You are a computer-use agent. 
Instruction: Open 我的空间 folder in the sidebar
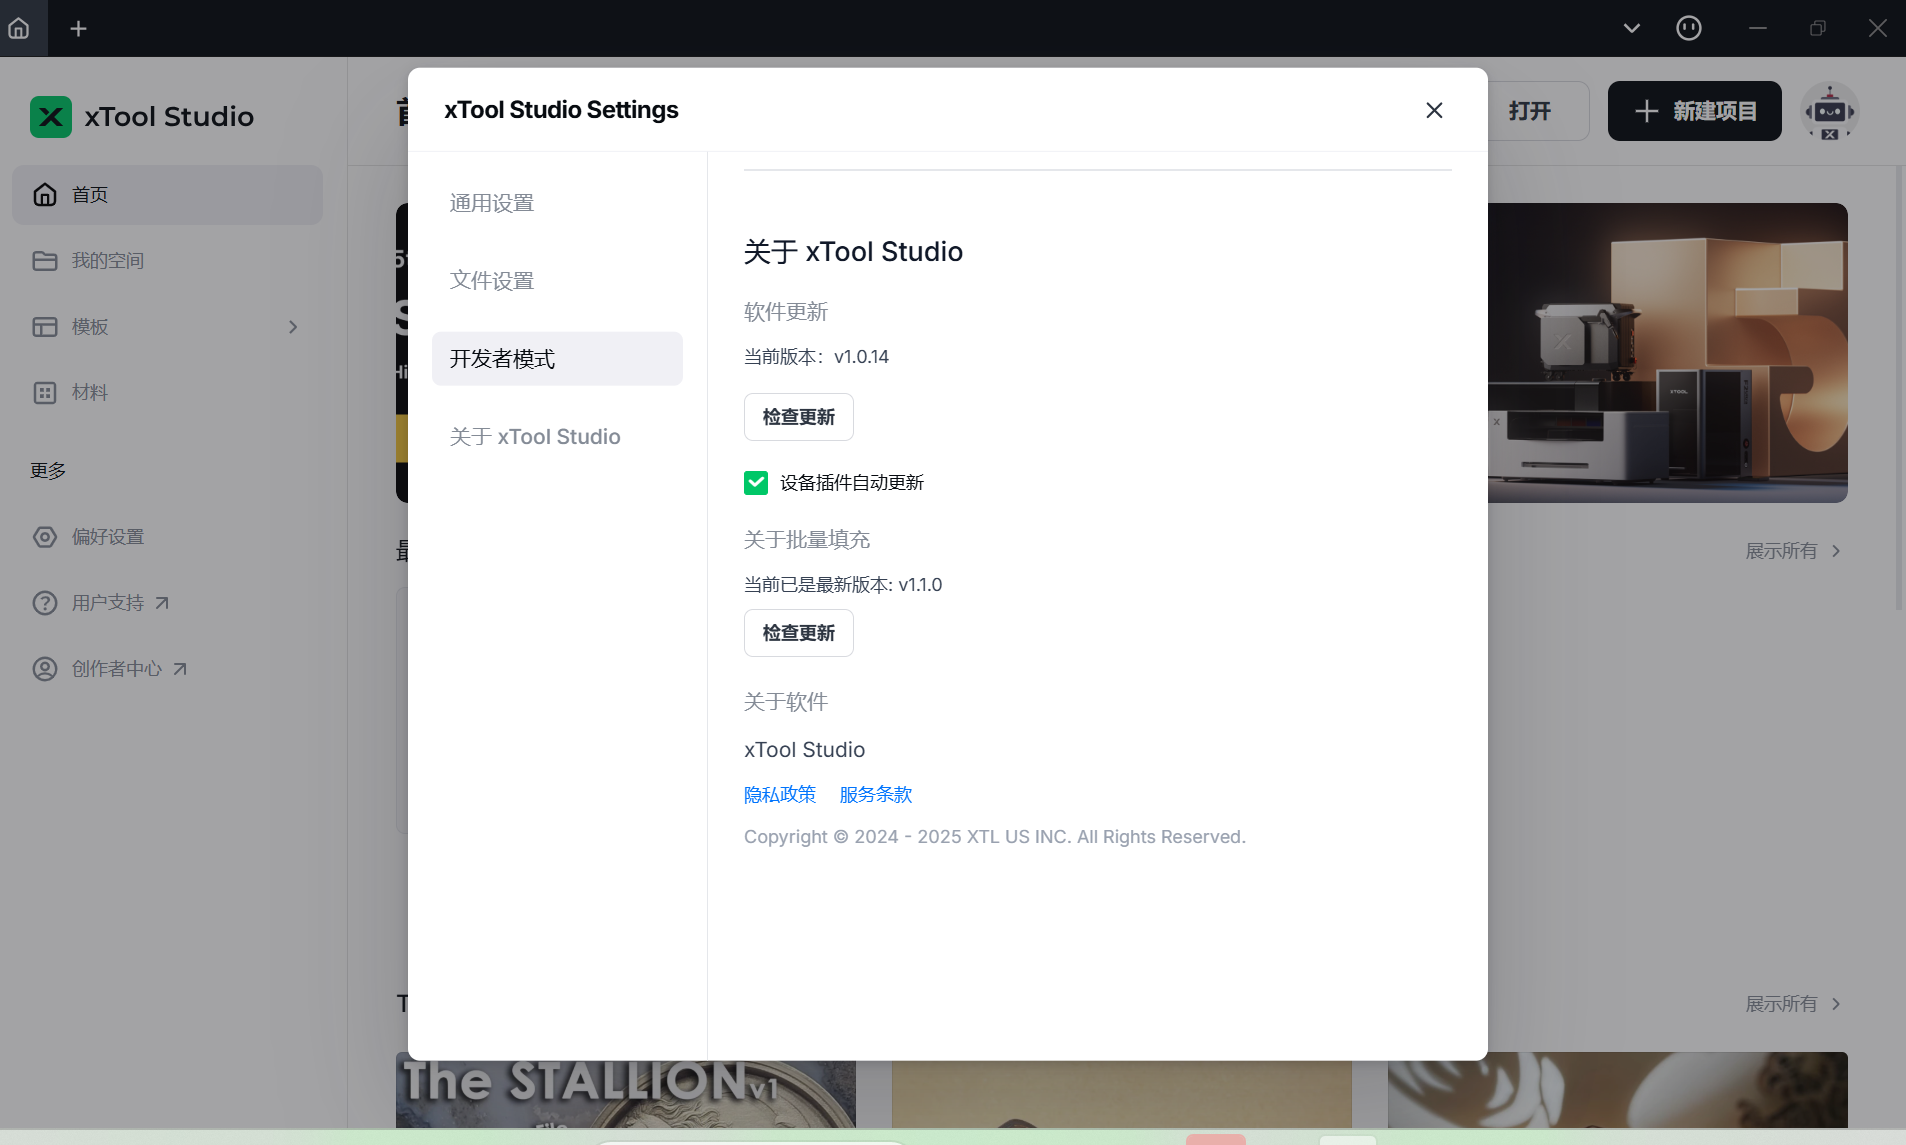(107, 261)
